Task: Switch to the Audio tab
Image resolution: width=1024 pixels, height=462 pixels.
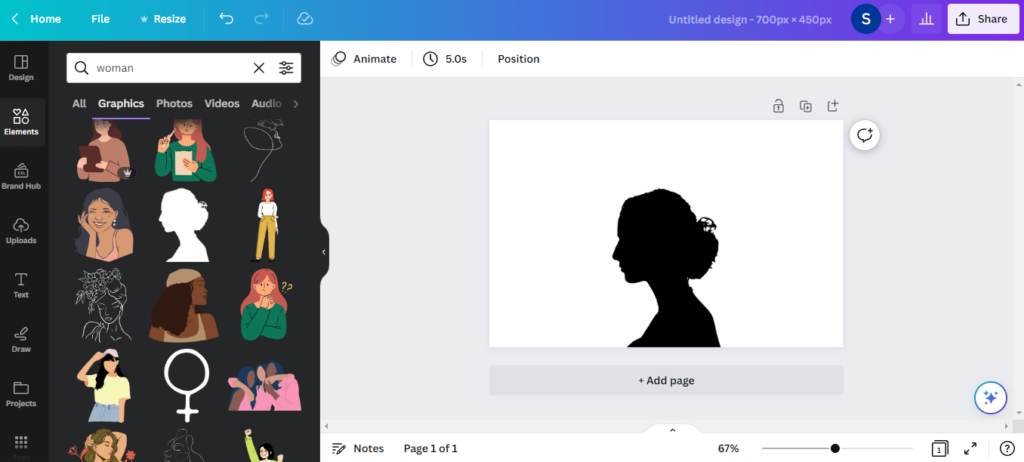Action: (x=266, y=103)
